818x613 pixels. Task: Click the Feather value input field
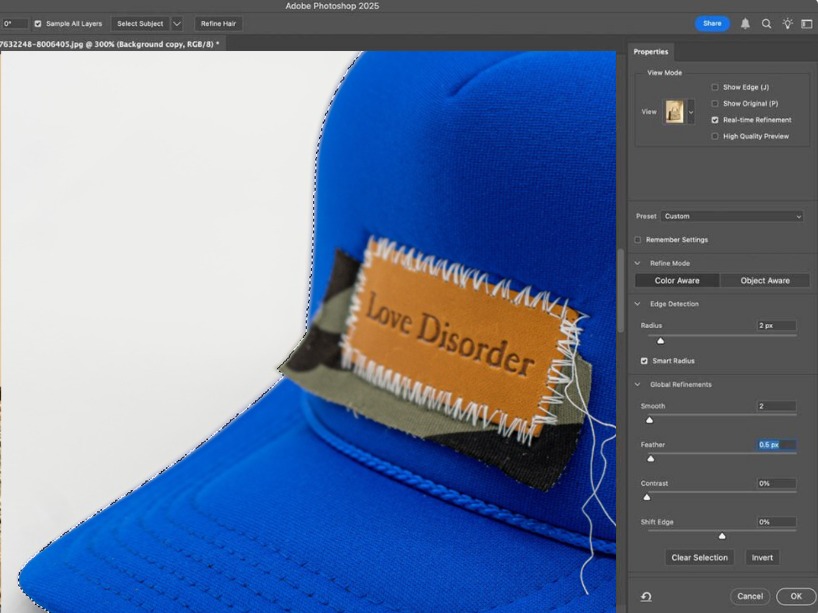coord(776,445)
